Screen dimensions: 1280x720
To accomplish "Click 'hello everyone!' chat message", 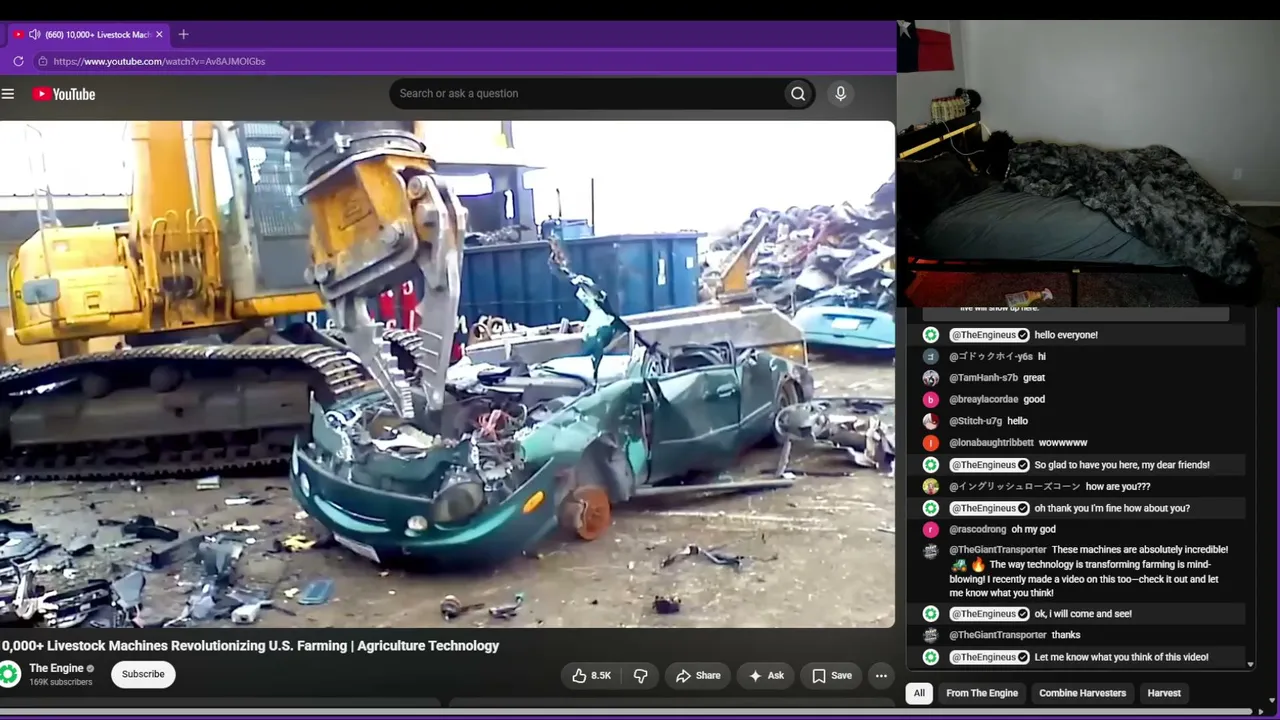I will [x=1066, y=335].
